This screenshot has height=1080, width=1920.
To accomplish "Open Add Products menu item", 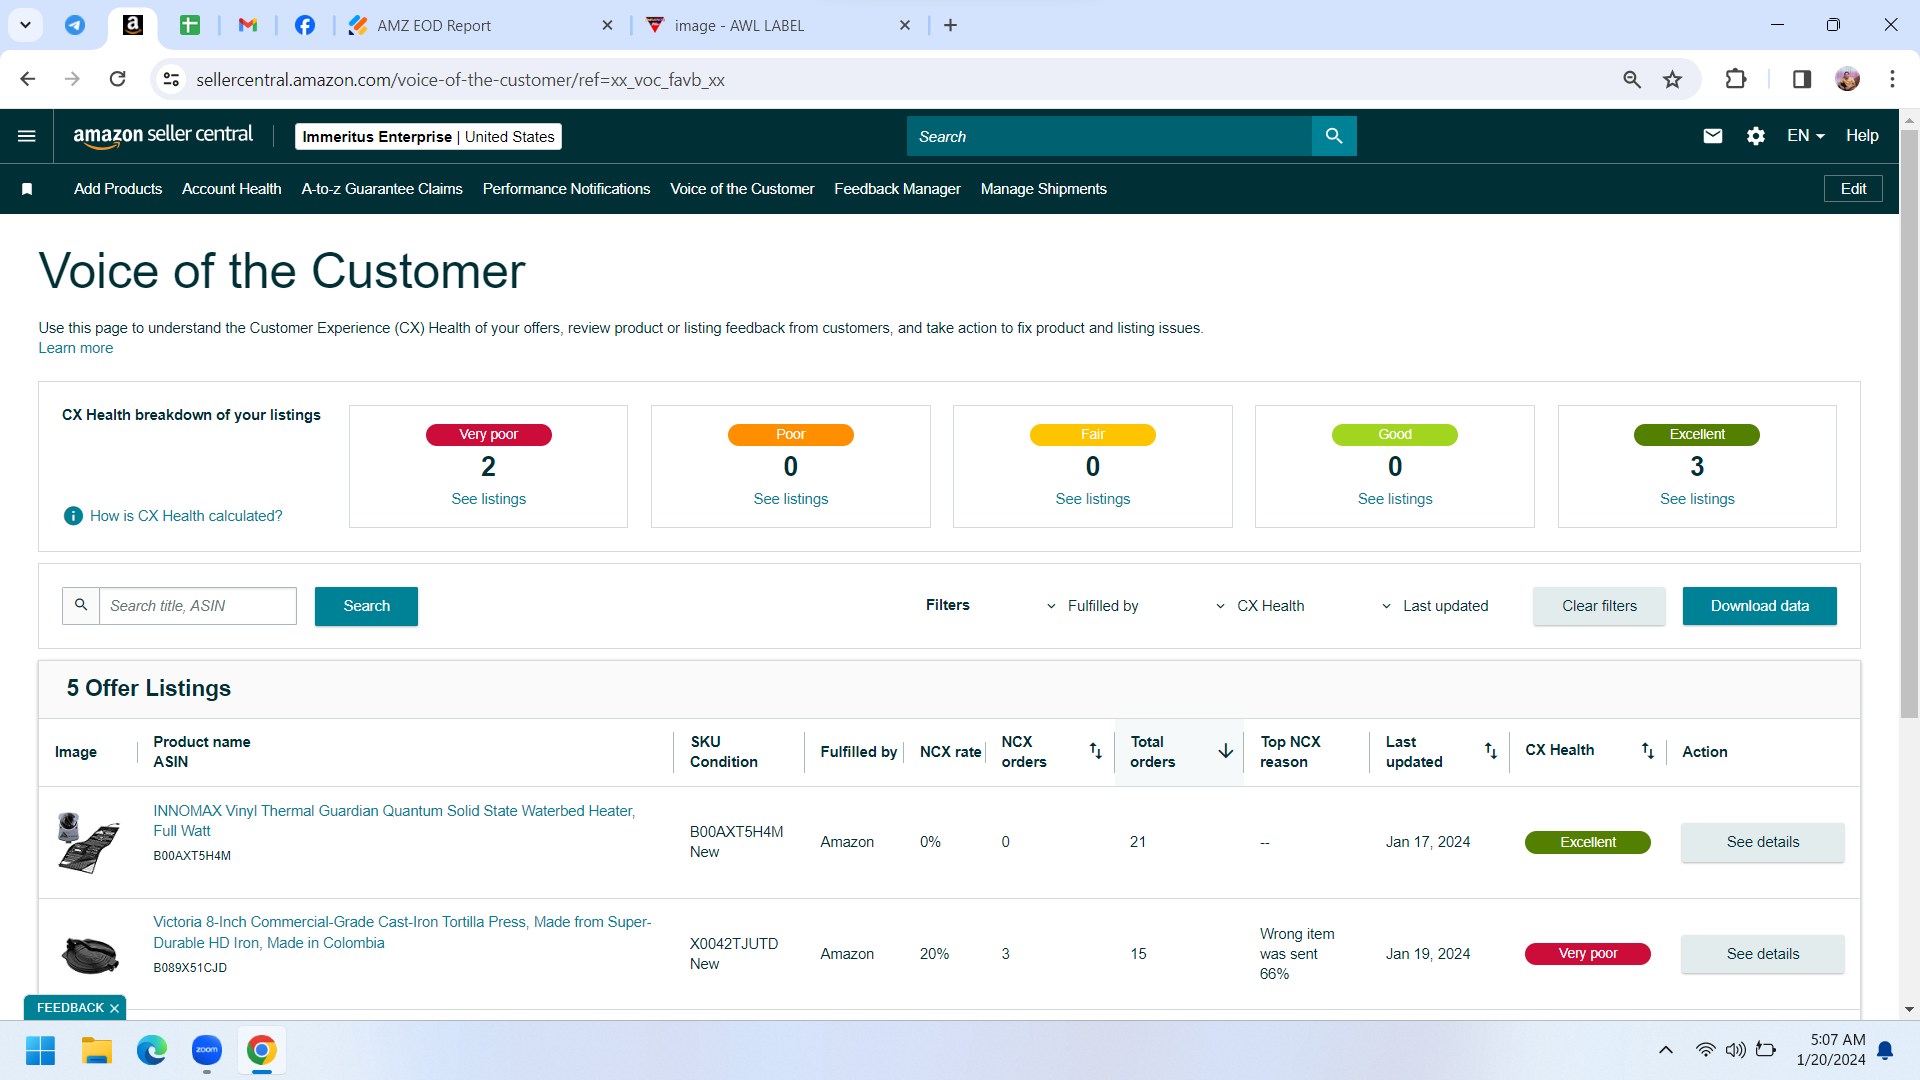I will (118, 189).
